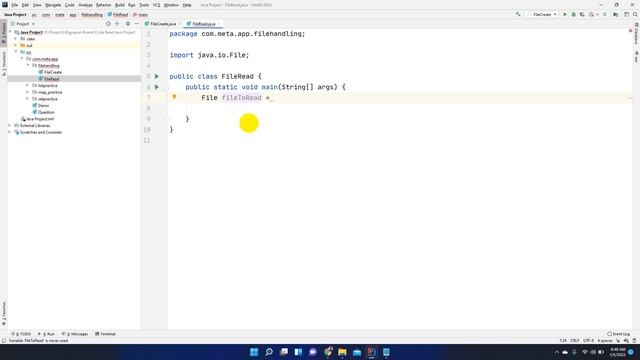Open File Explorer from taskbar
The width and height of the screenshot is (640, 360).
(342, 352)
